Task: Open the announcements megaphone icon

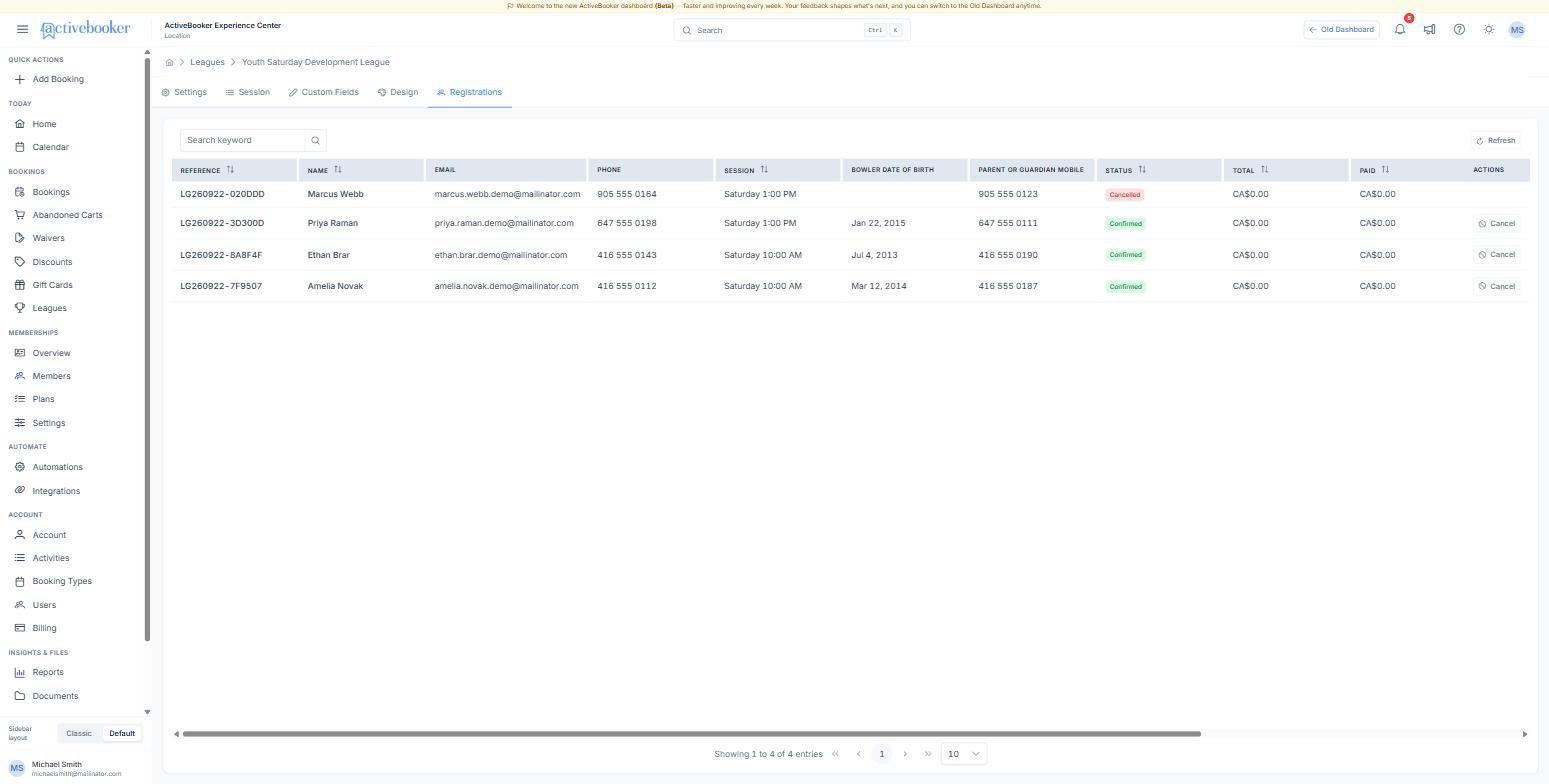Action: point(1430,29)
